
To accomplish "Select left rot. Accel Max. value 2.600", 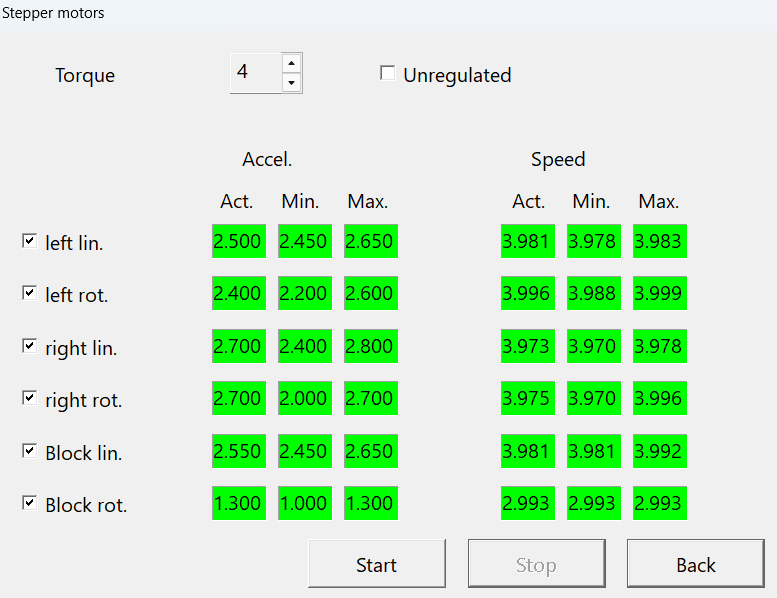I will pyautogui.click(x=371, y=293).
